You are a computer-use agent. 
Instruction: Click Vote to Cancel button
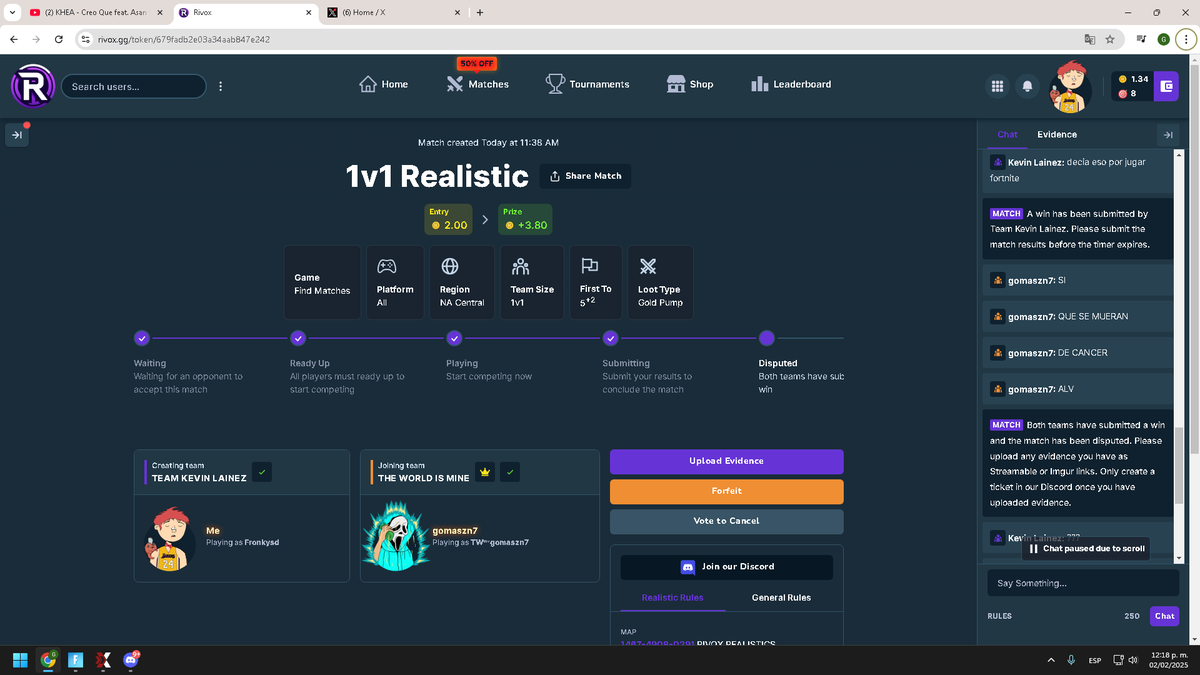[726, 521]
